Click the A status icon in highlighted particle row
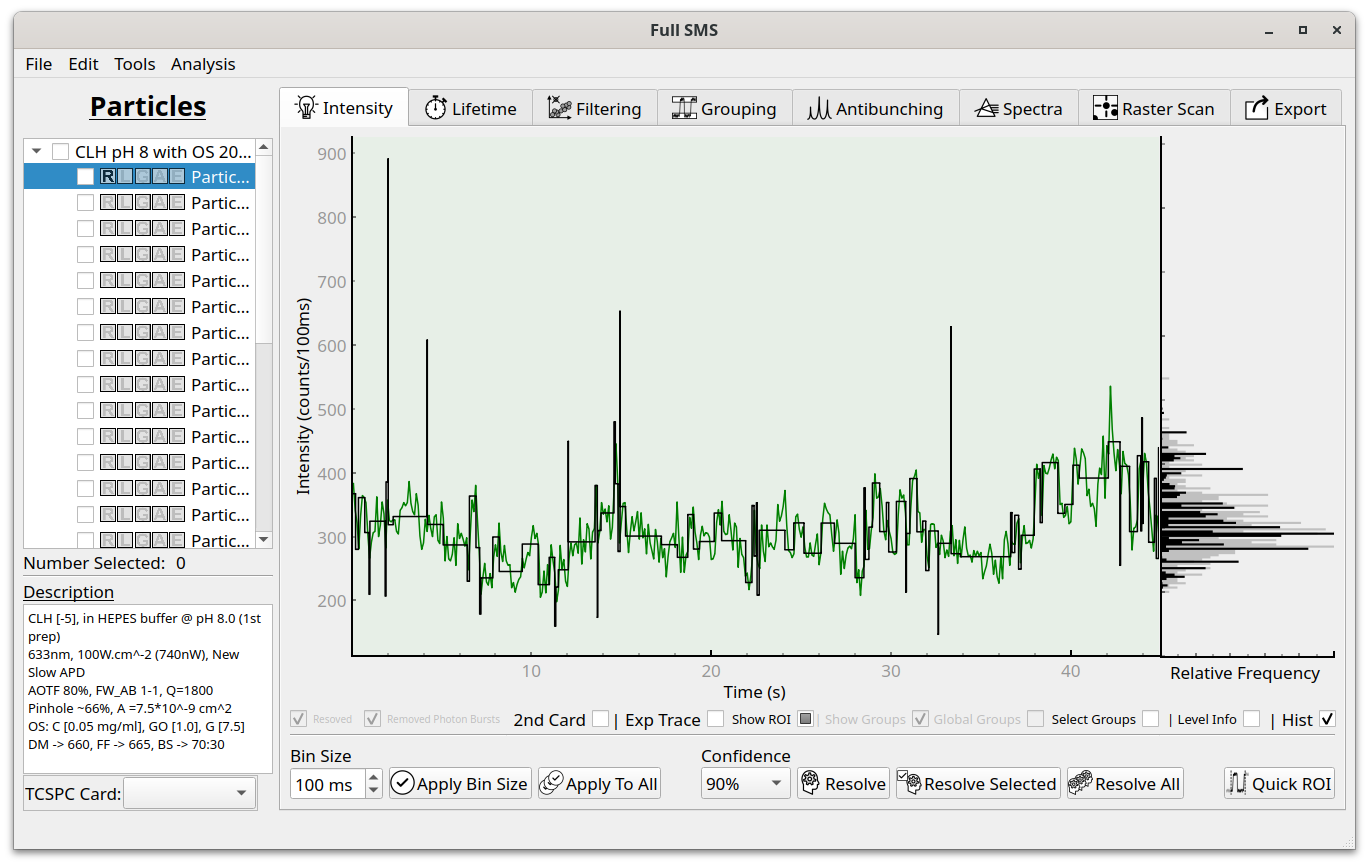Viewport: 1369px width, 866px height. (x=160, y=177)
